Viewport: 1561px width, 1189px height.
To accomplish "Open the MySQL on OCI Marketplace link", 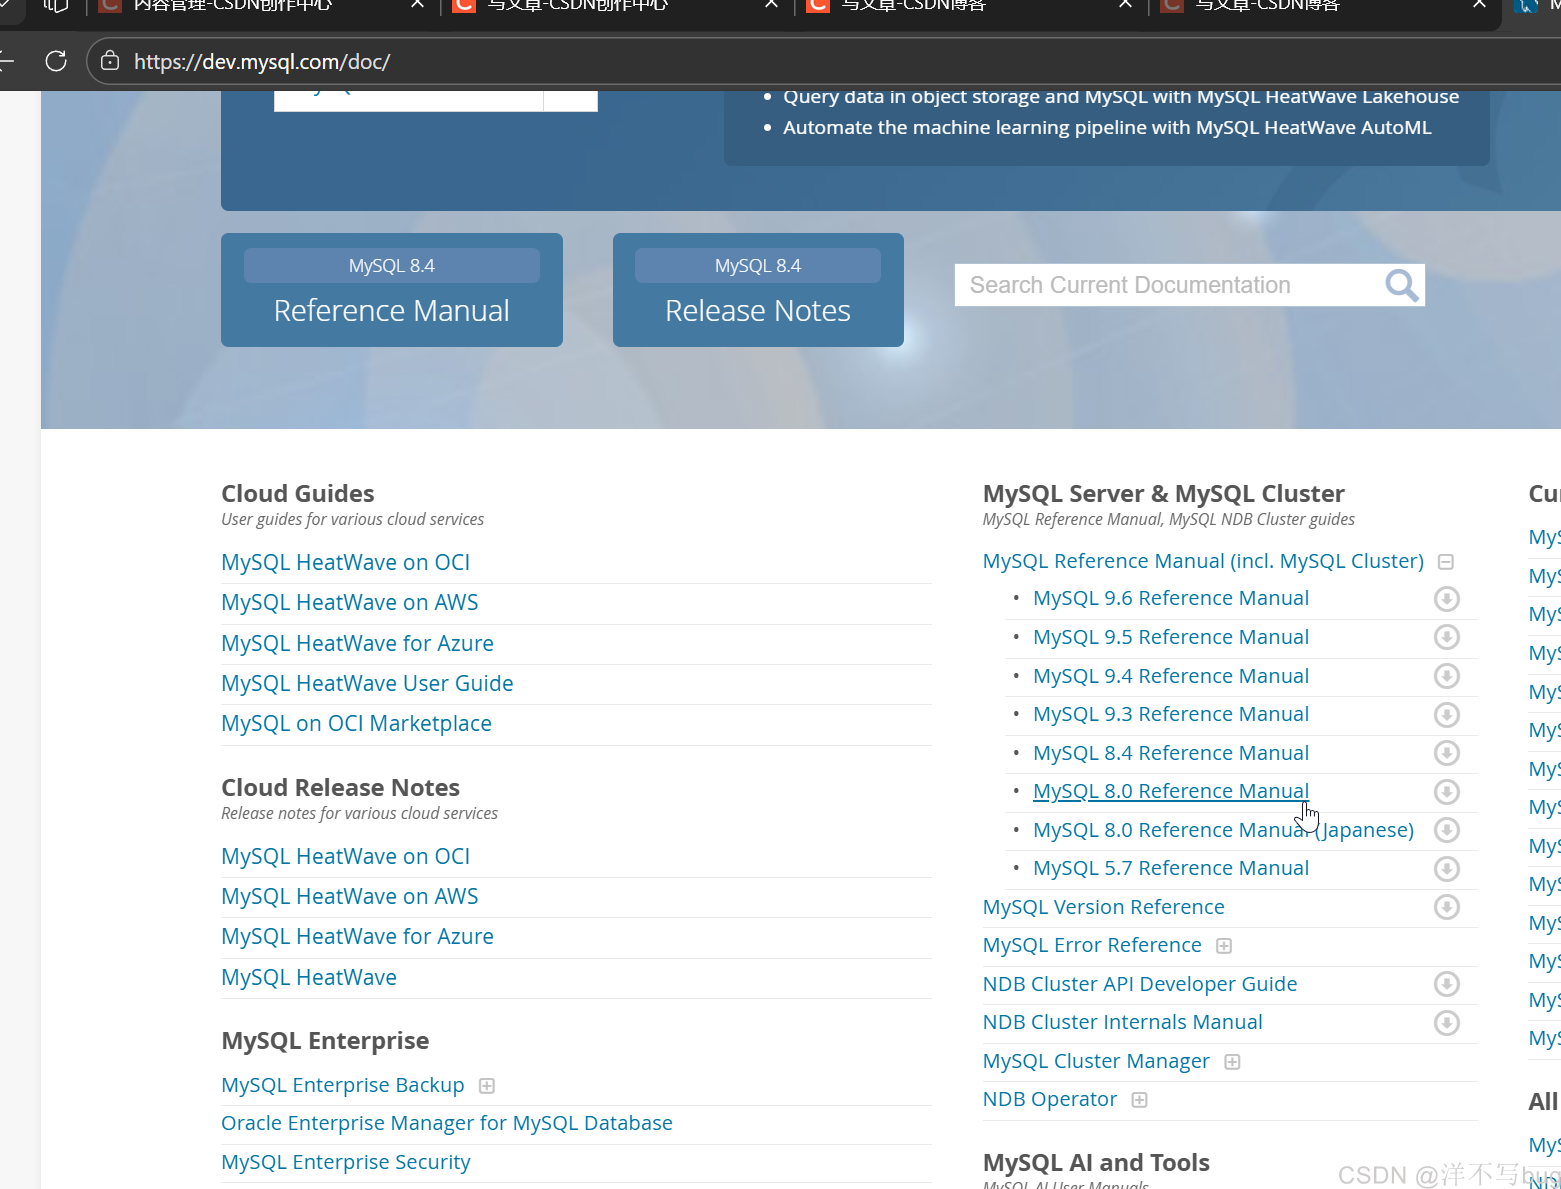I will [356, 724].
